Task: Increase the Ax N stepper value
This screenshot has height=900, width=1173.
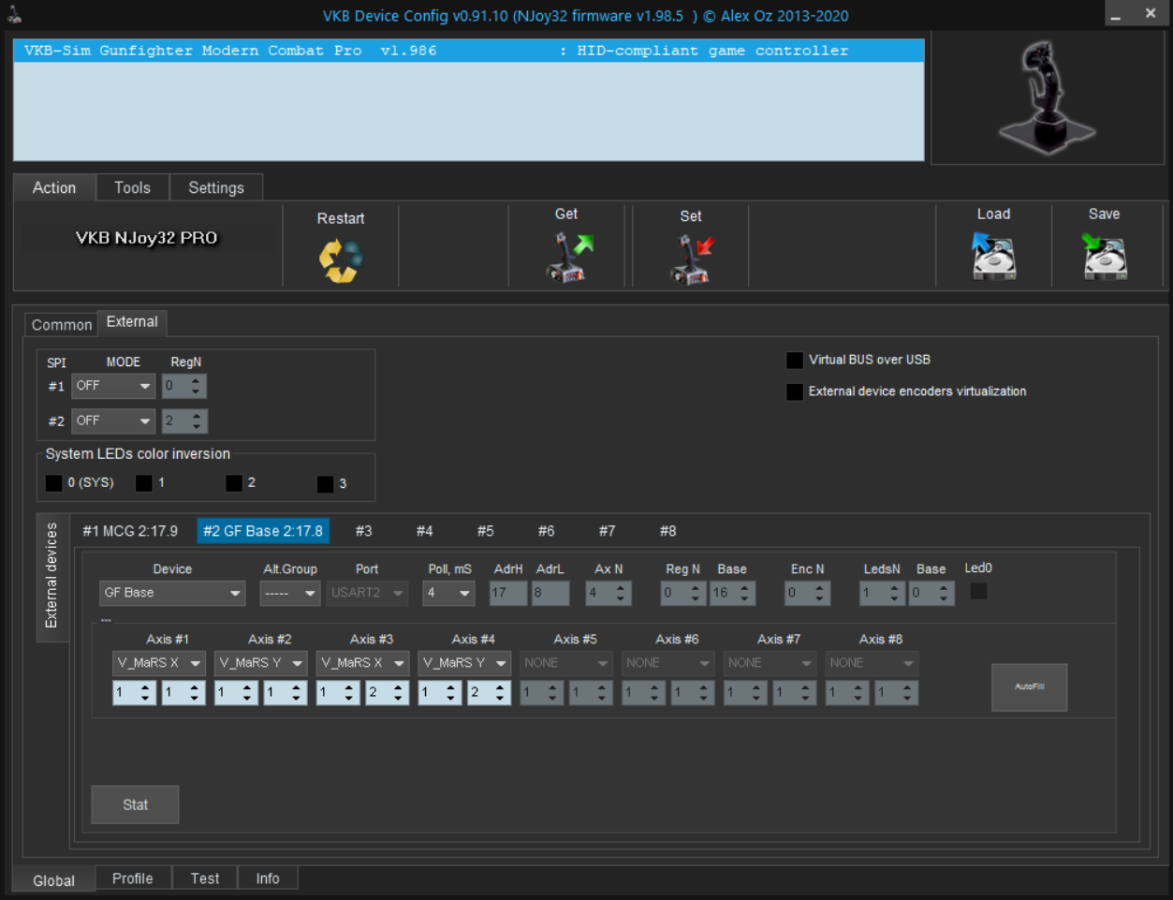Action: (622, 588)
